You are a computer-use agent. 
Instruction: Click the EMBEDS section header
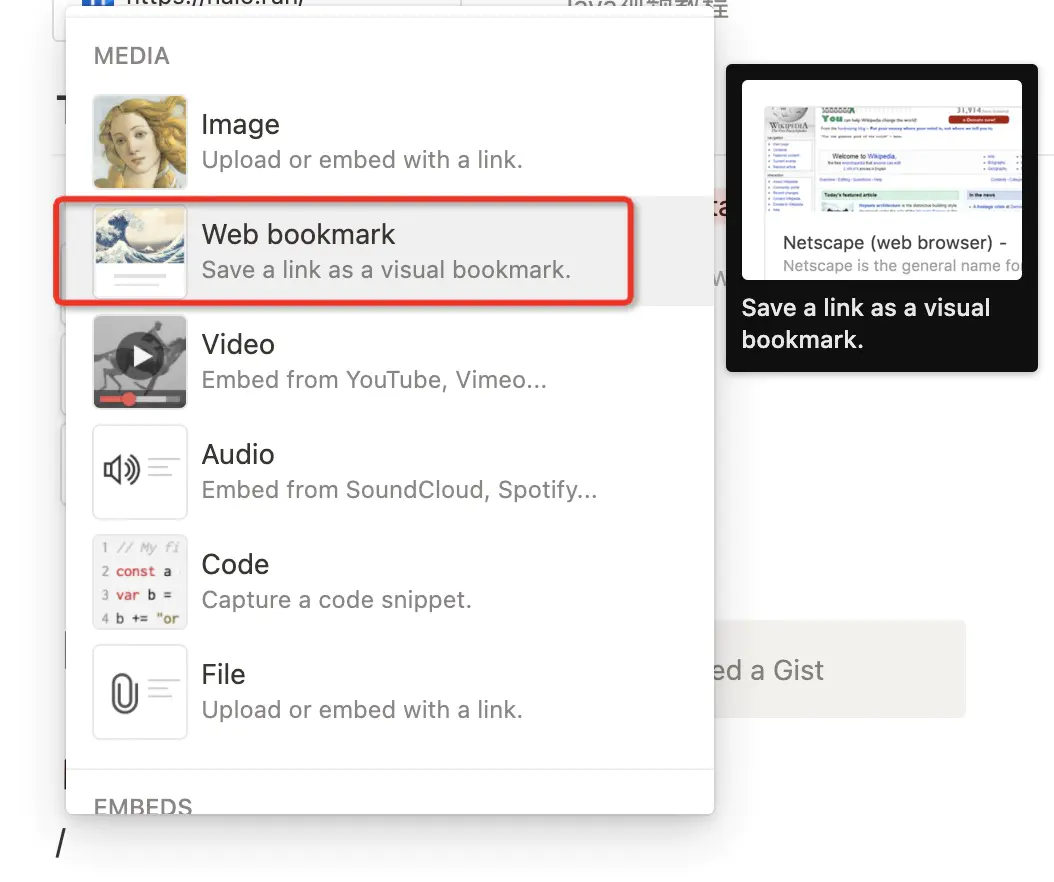[x=143, y=805]
